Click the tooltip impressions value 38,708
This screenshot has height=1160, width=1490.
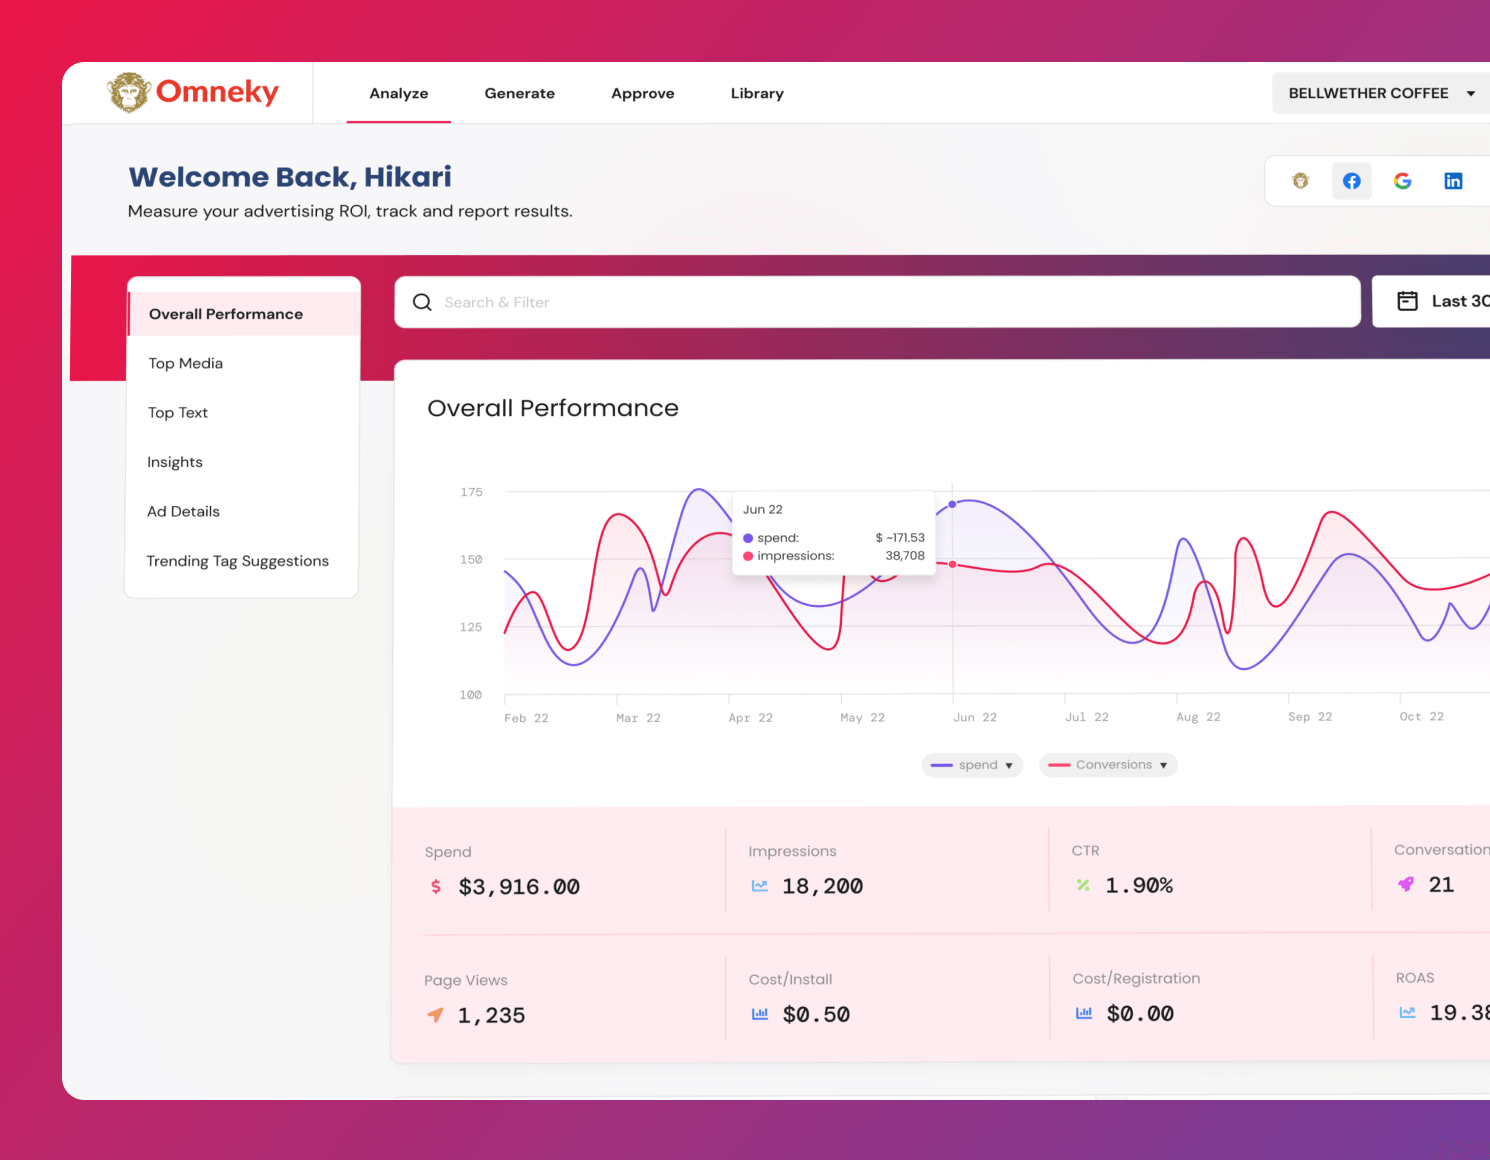[x=905, y=556]
